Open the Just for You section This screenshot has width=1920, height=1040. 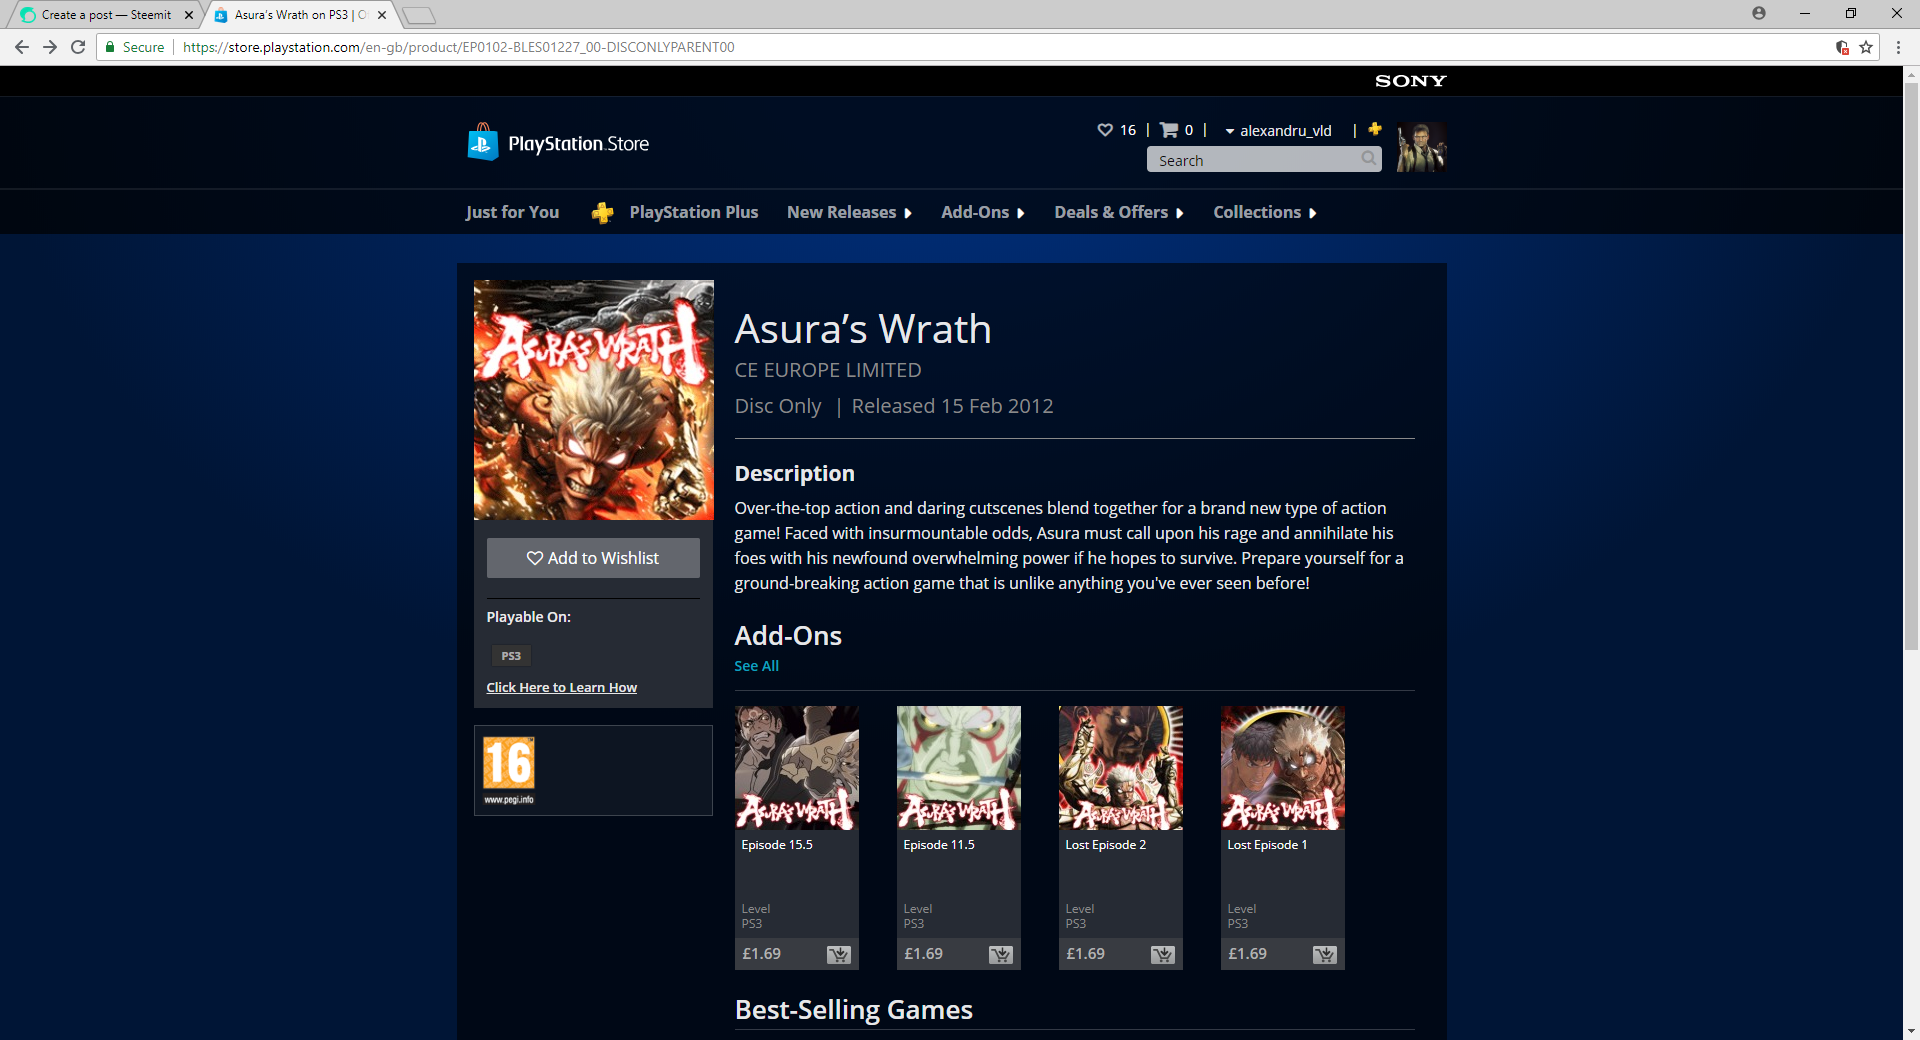(512, 212)
